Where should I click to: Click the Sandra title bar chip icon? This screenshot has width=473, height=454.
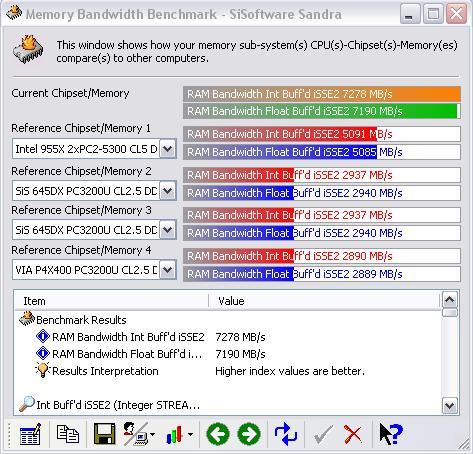point(14,13)
